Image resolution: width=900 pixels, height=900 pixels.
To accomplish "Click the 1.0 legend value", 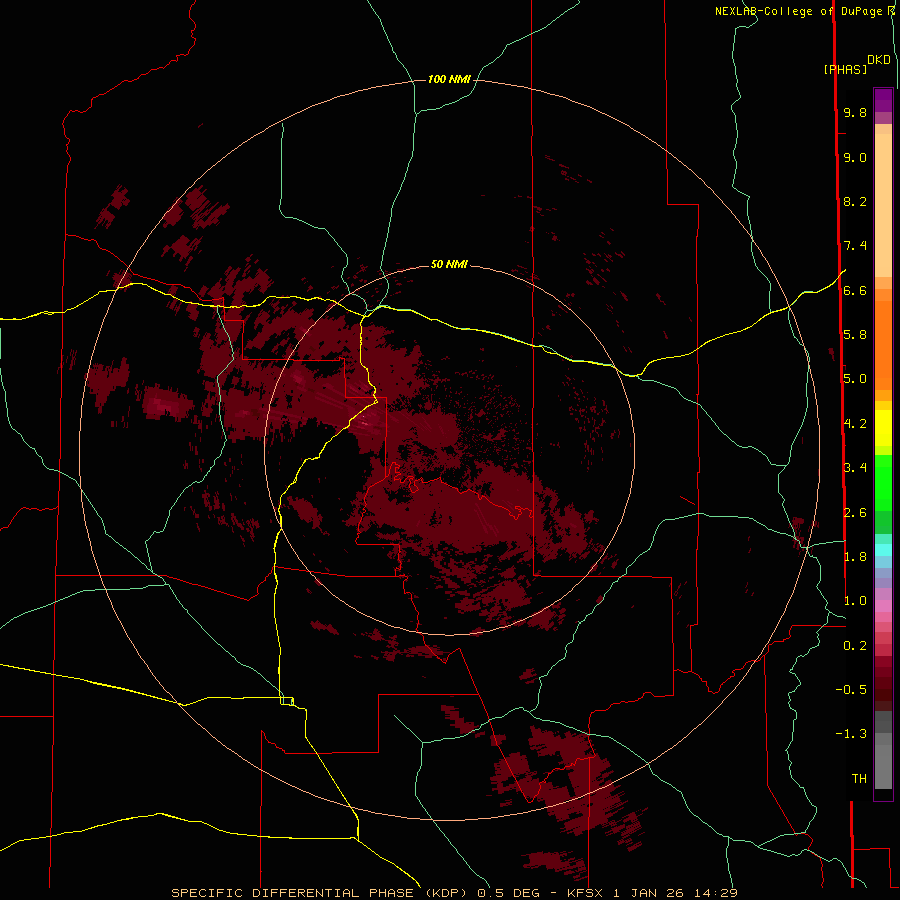I will coord(855,600).
